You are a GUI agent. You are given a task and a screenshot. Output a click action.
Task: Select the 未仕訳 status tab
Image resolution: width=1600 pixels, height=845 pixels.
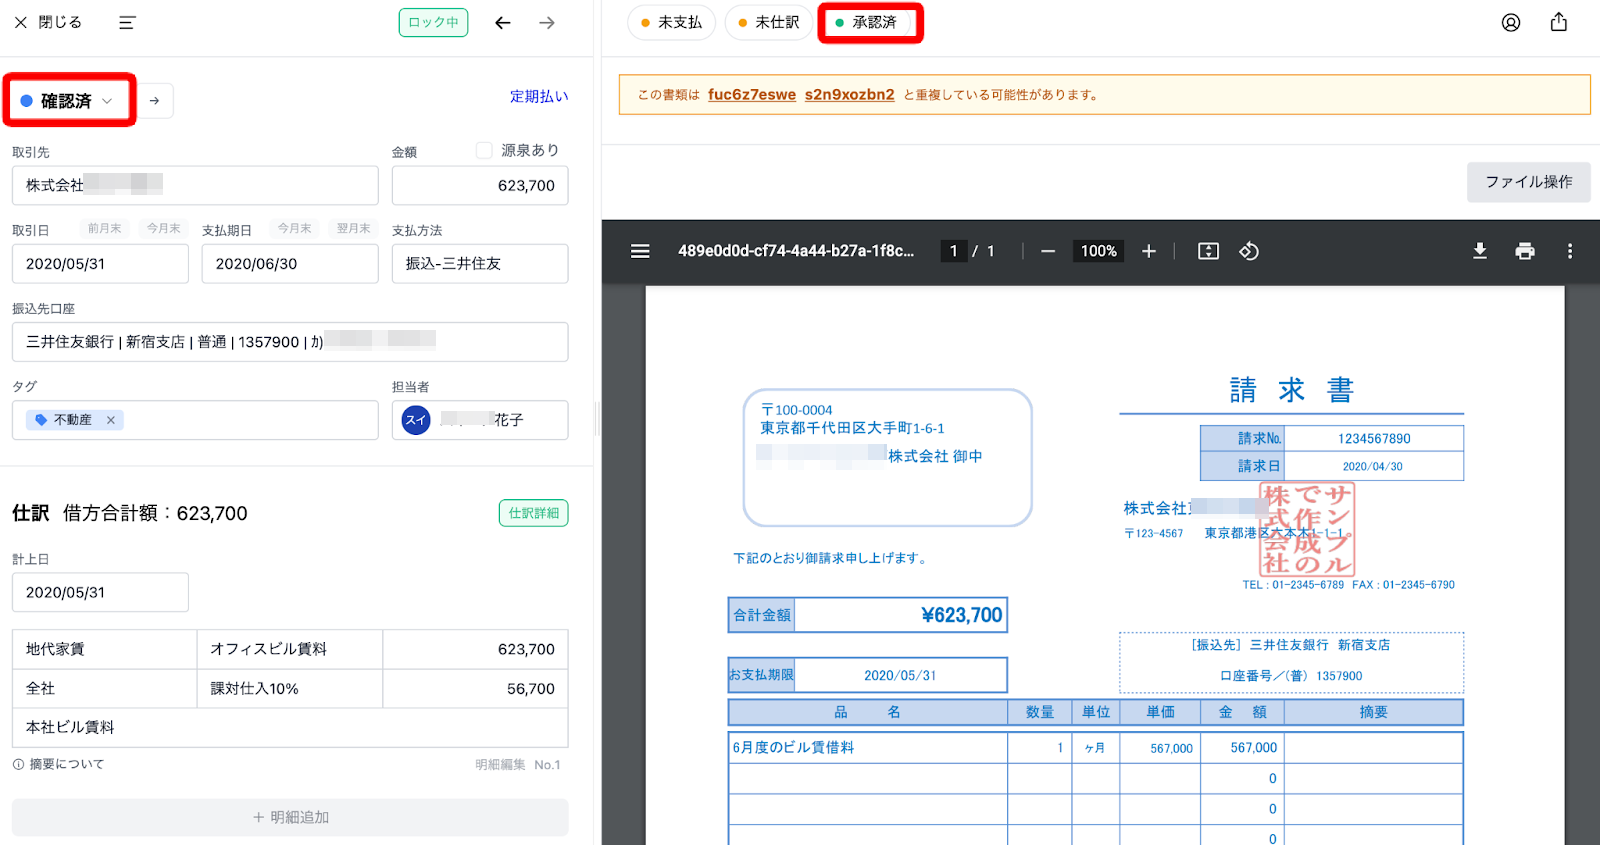769,22
